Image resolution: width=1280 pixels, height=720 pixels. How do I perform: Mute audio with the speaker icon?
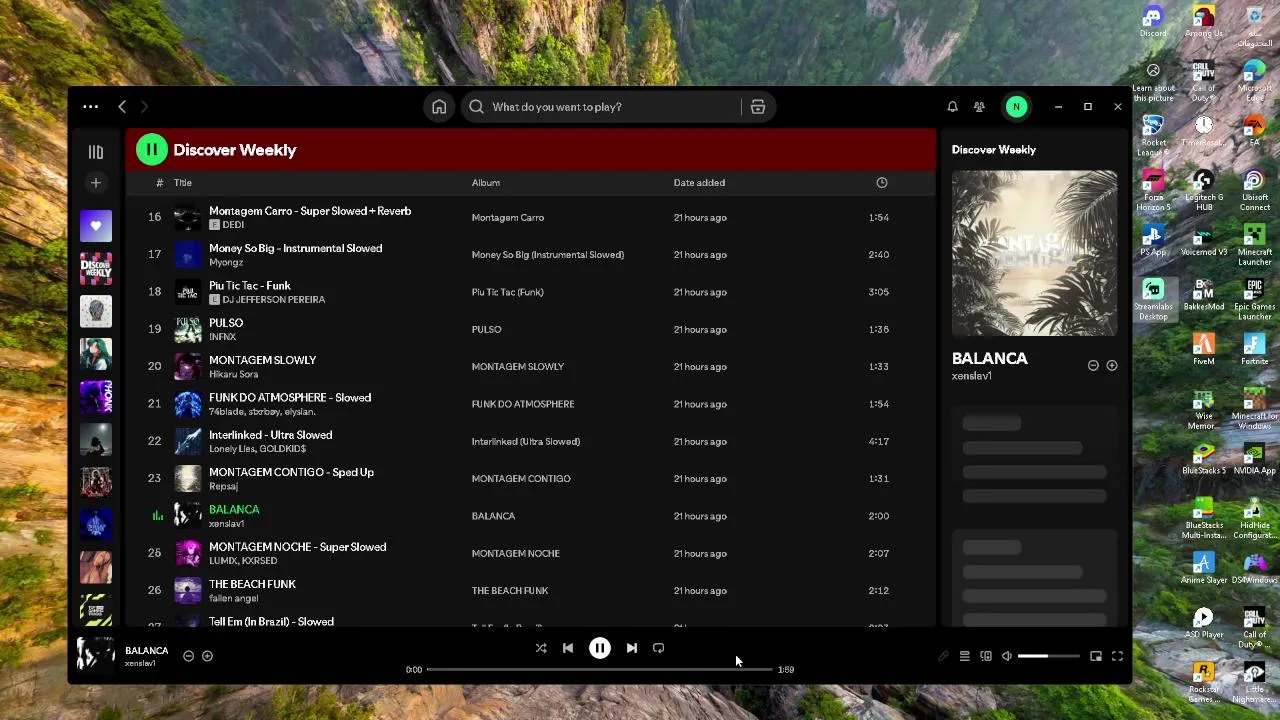coord(1007,657)
